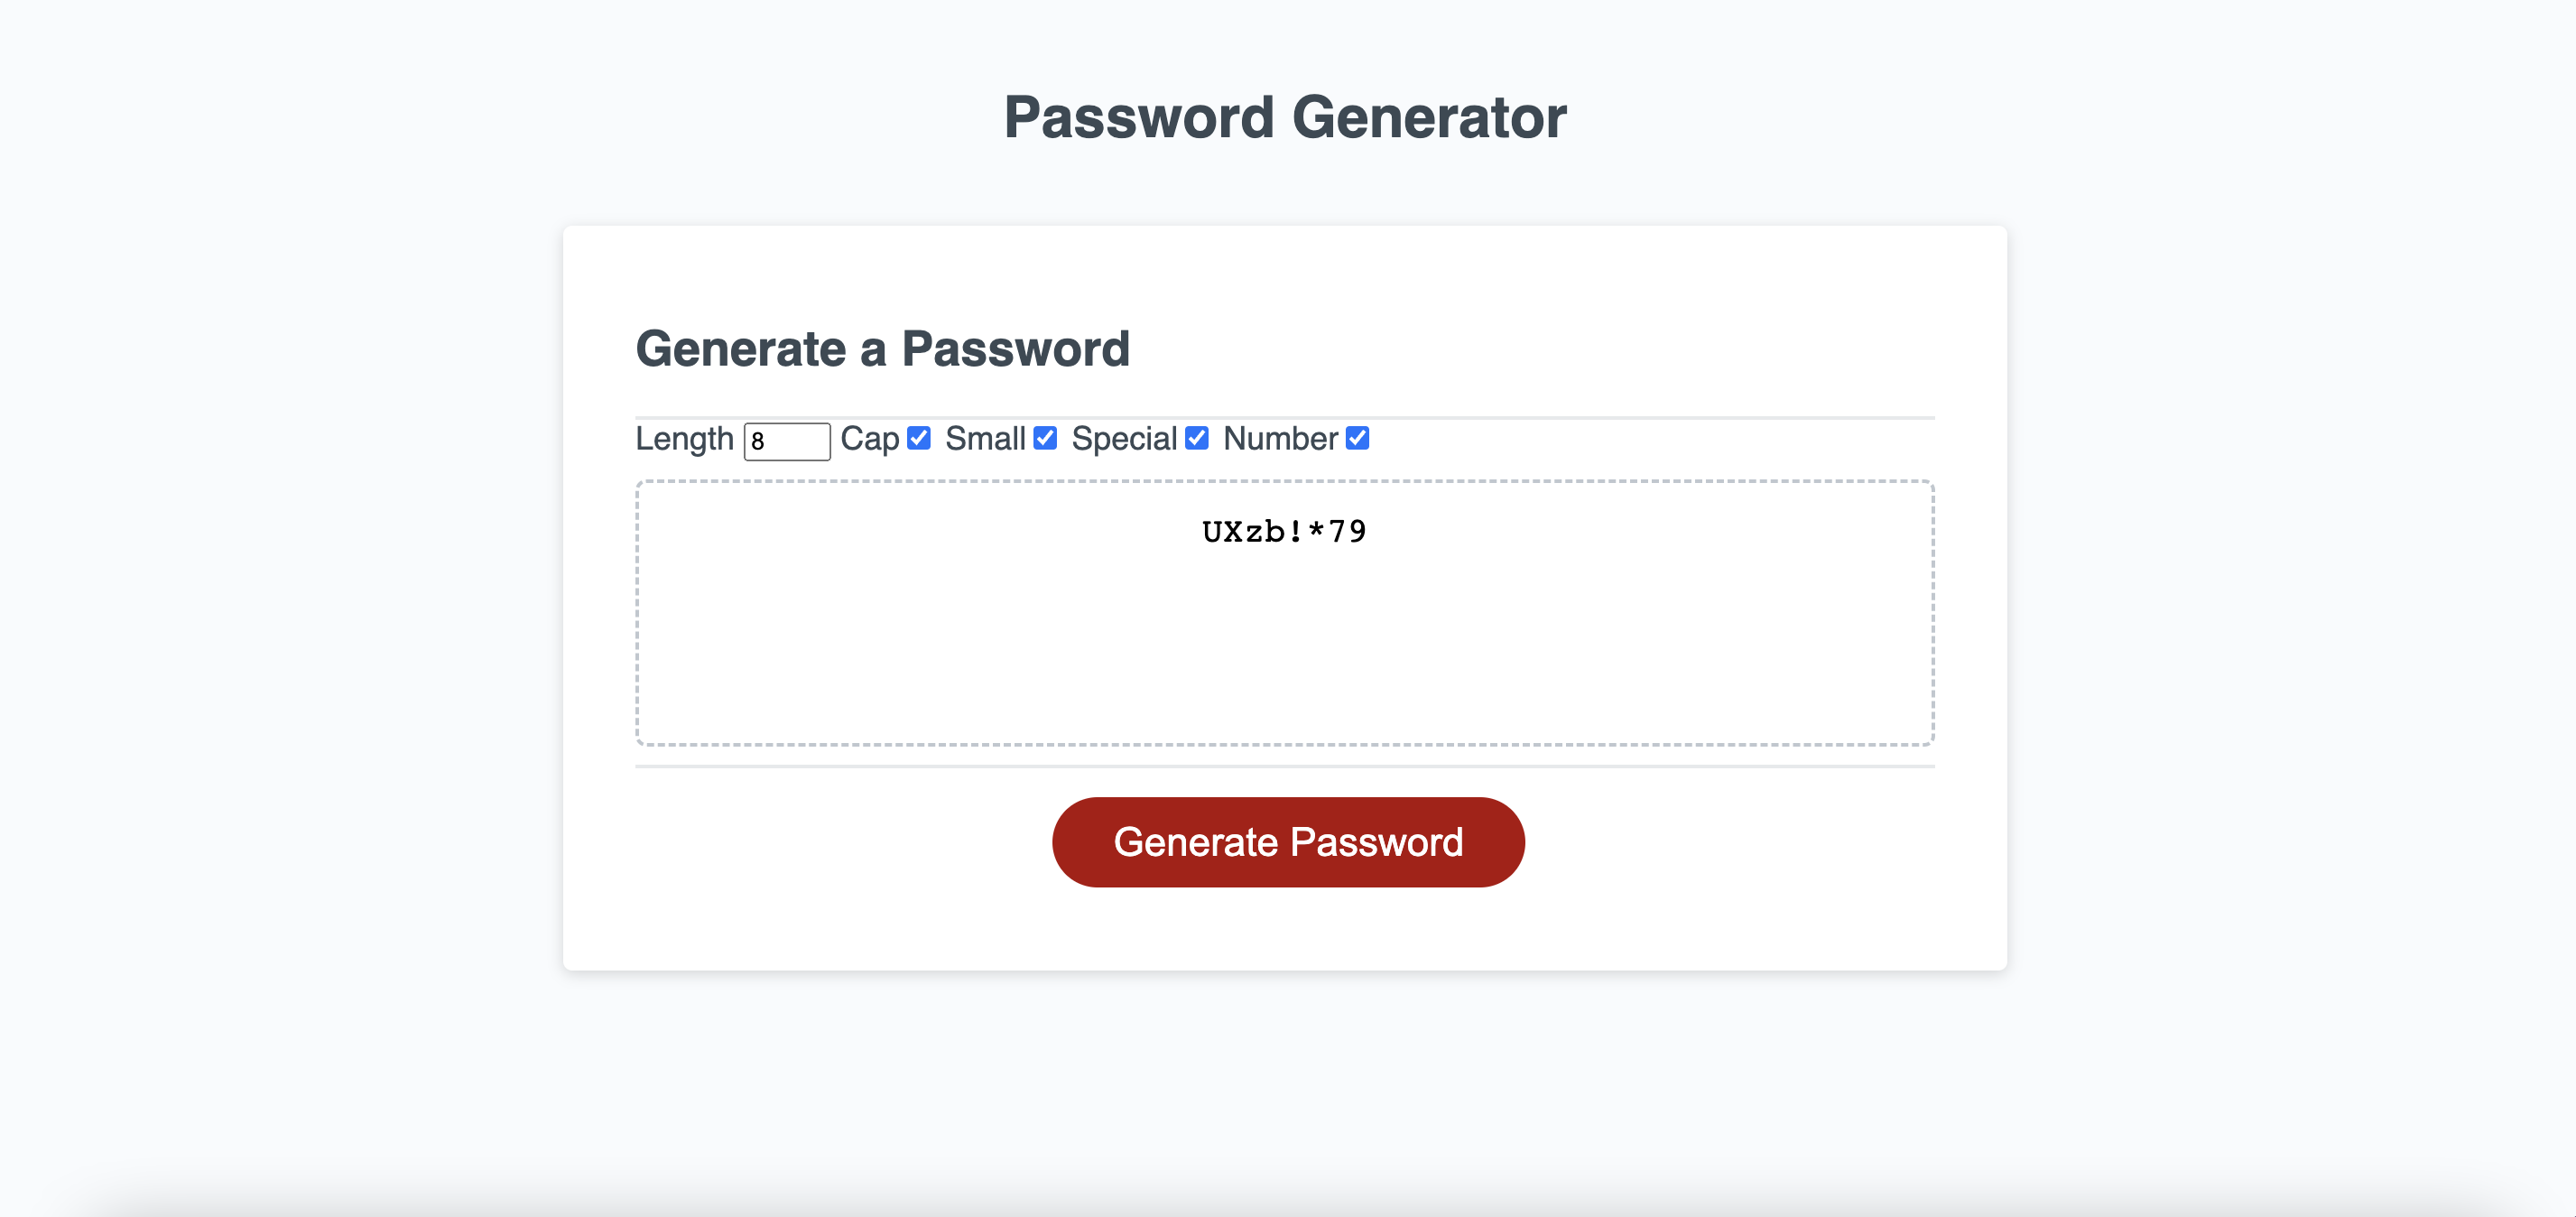This screenshot has width=2576, height=1217.
Task: Disable the Small letters option
Action: tap(1045, 438)
